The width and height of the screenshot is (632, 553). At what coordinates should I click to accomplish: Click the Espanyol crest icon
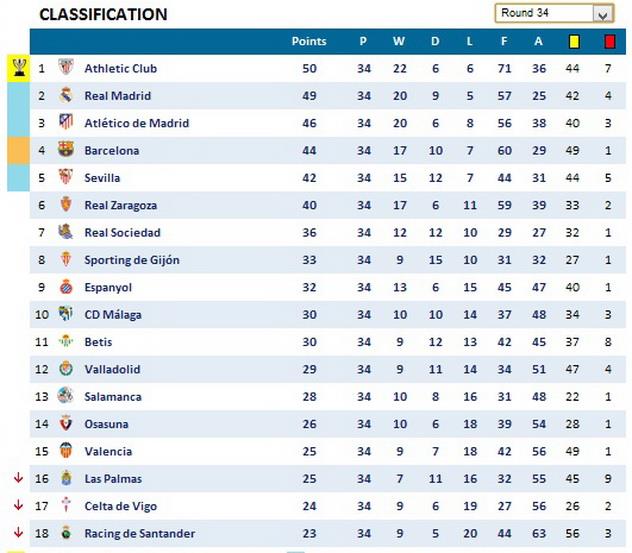tap(66, 288)
